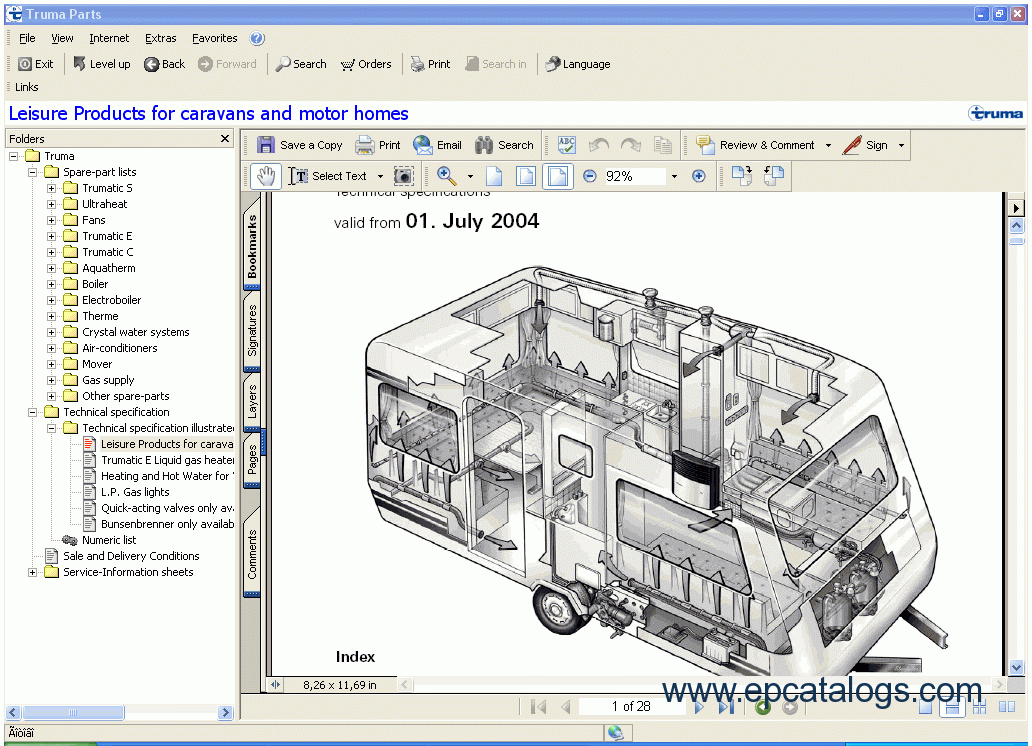Screen dimensions: 1032x746
Task: Open the Signatures side tab
Action: (252, 331)
